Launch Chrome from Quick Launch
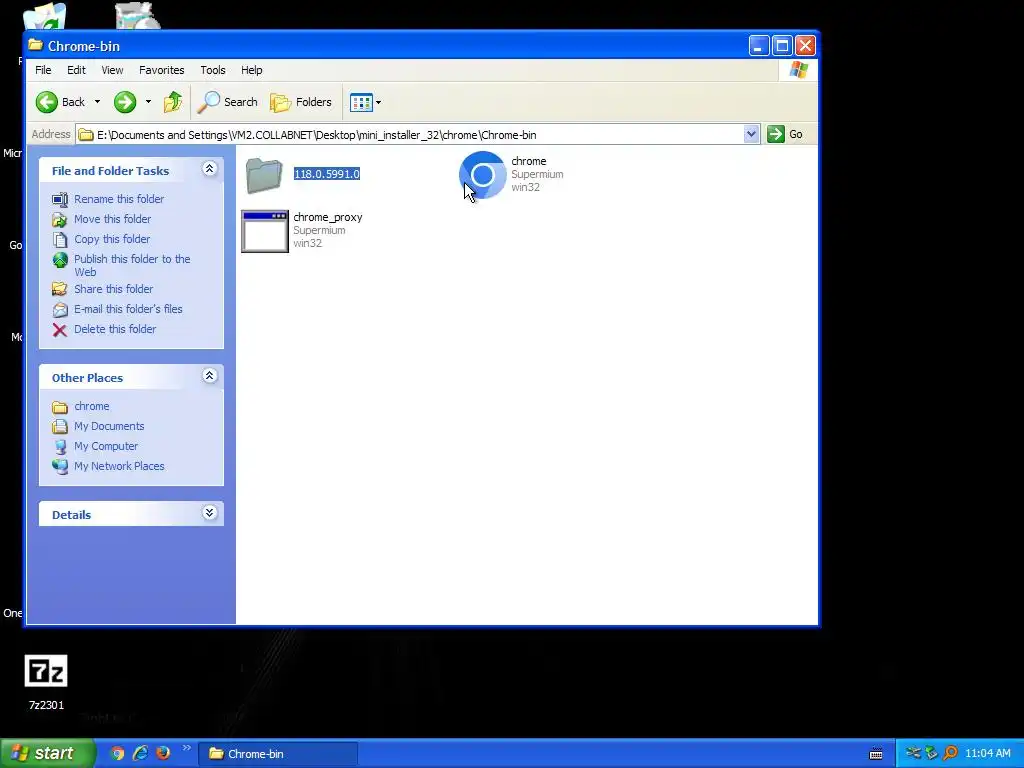 point(118,754)
